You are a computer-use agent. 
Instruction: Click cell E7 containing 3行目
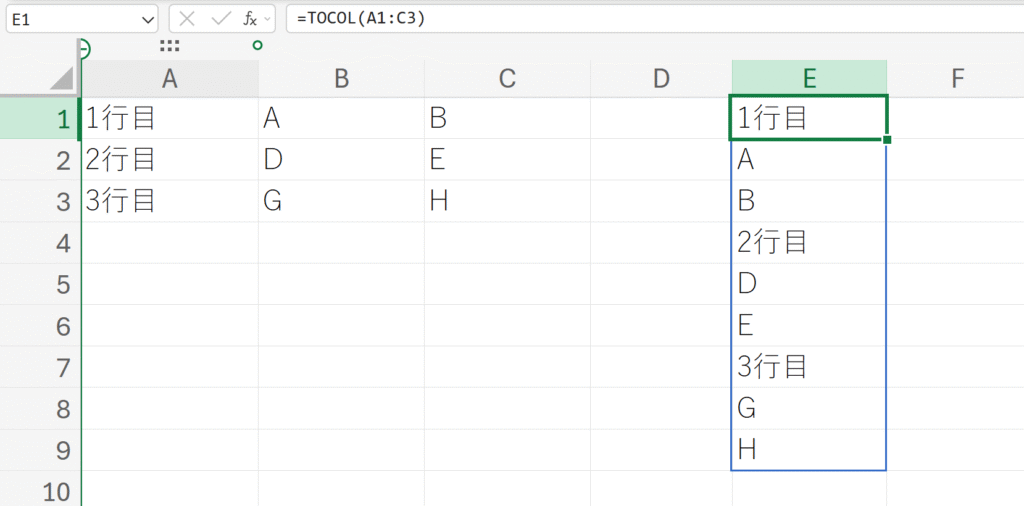coord(809,367)
